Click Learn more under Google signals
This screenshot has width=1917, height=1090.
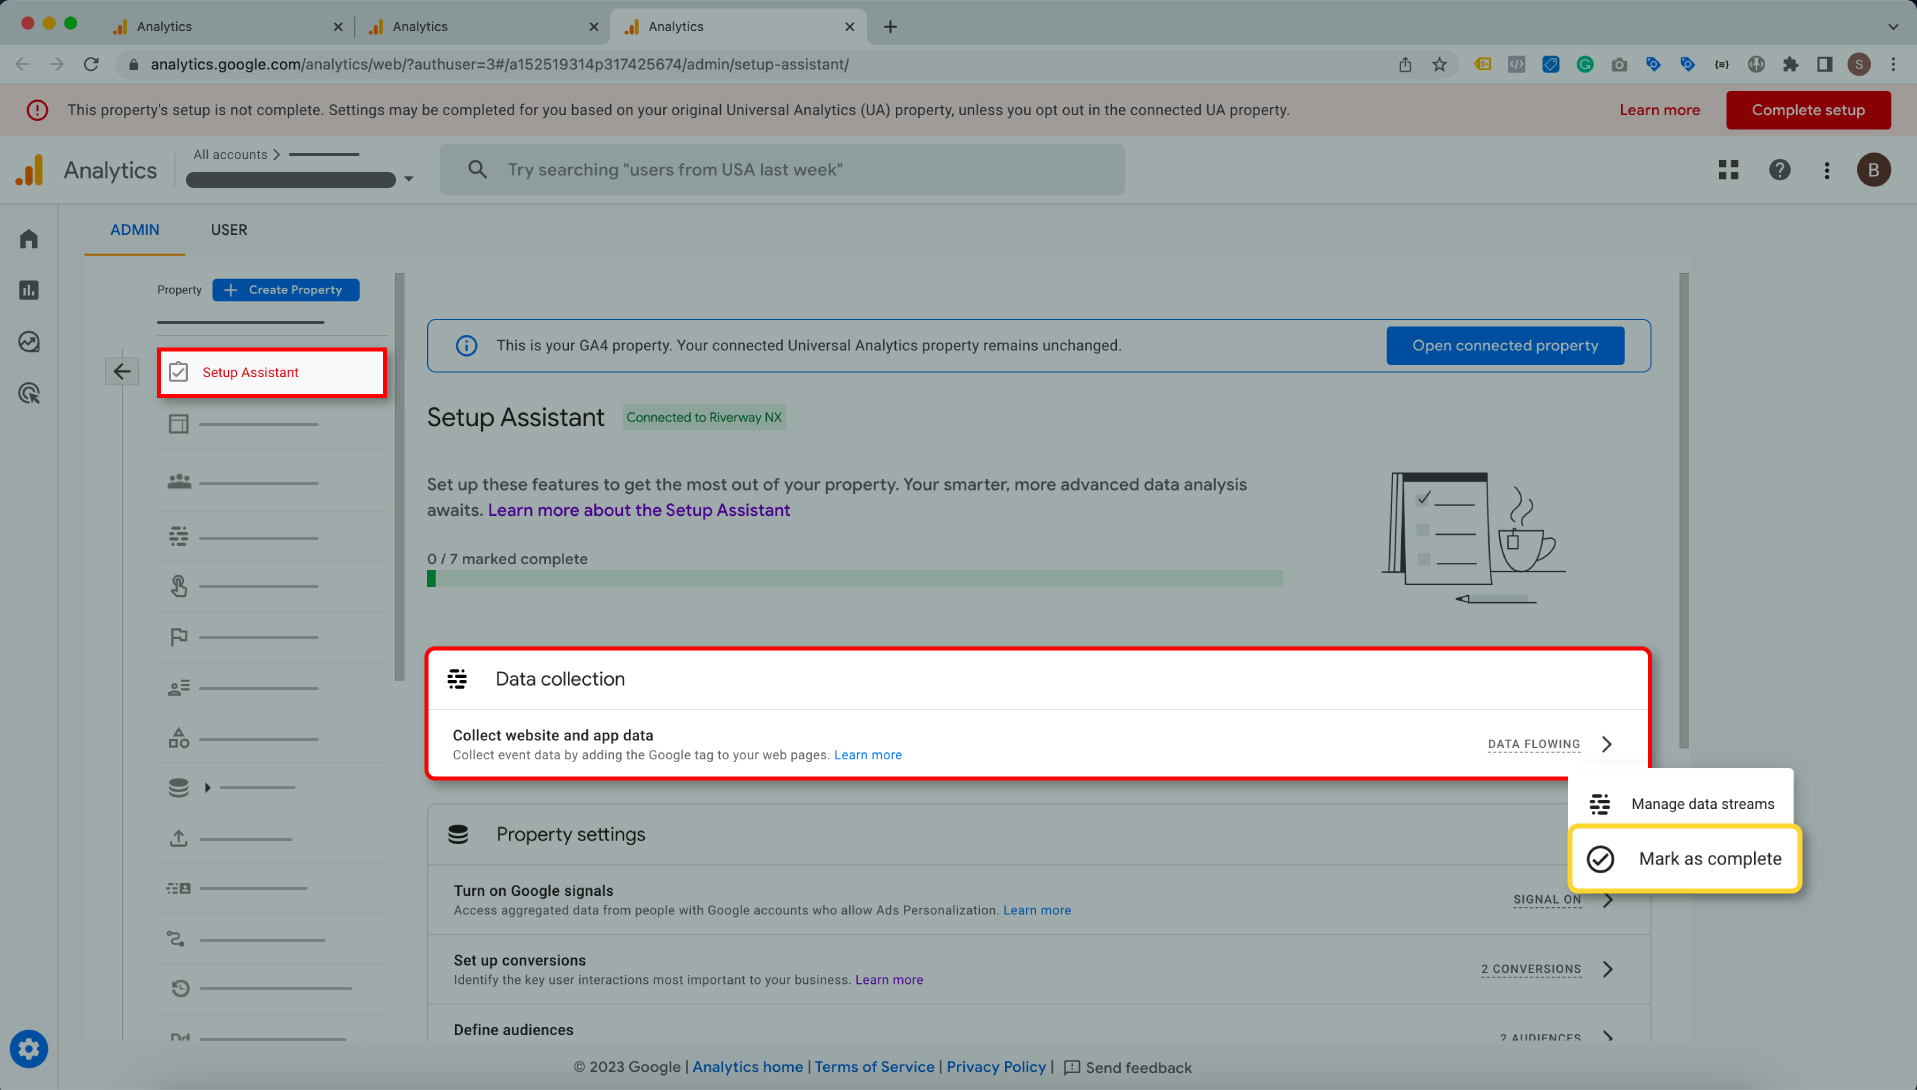click(x=1037, y=911)
